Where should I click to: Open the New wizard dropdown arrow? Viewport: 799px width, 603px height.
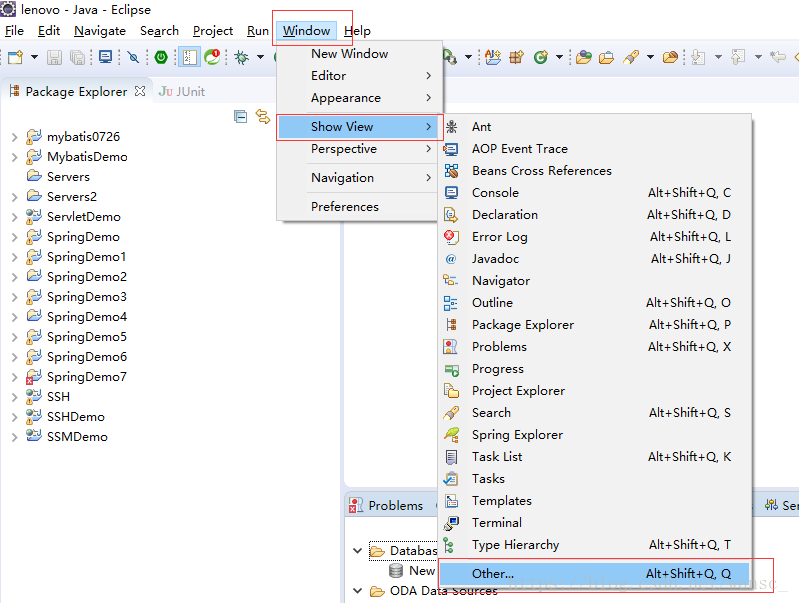pos(35,57)
